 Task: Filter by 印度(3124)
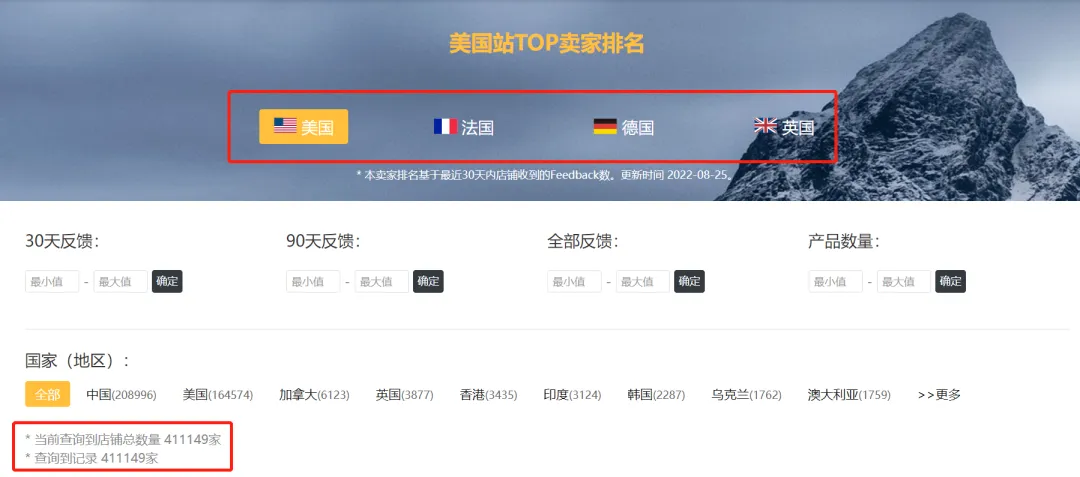(x=572, y=395)
